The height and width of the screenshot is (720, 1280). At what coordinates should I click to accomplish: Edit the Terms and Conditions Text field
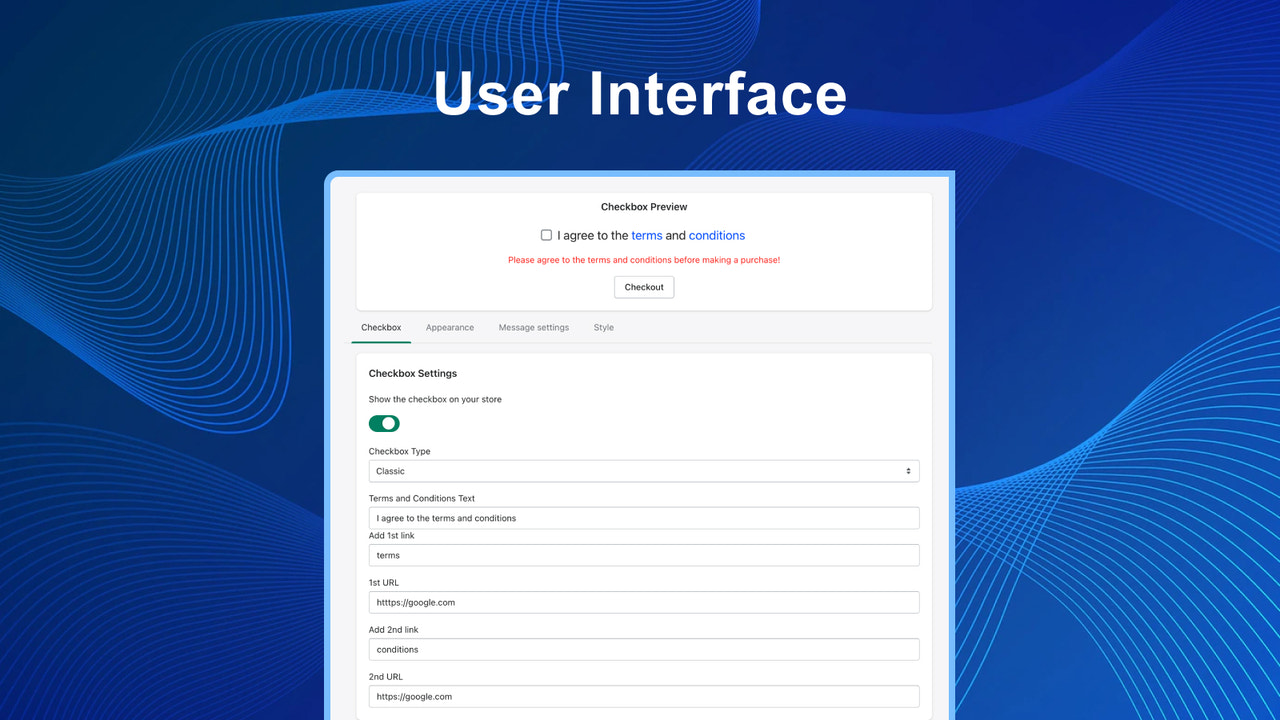643,517
